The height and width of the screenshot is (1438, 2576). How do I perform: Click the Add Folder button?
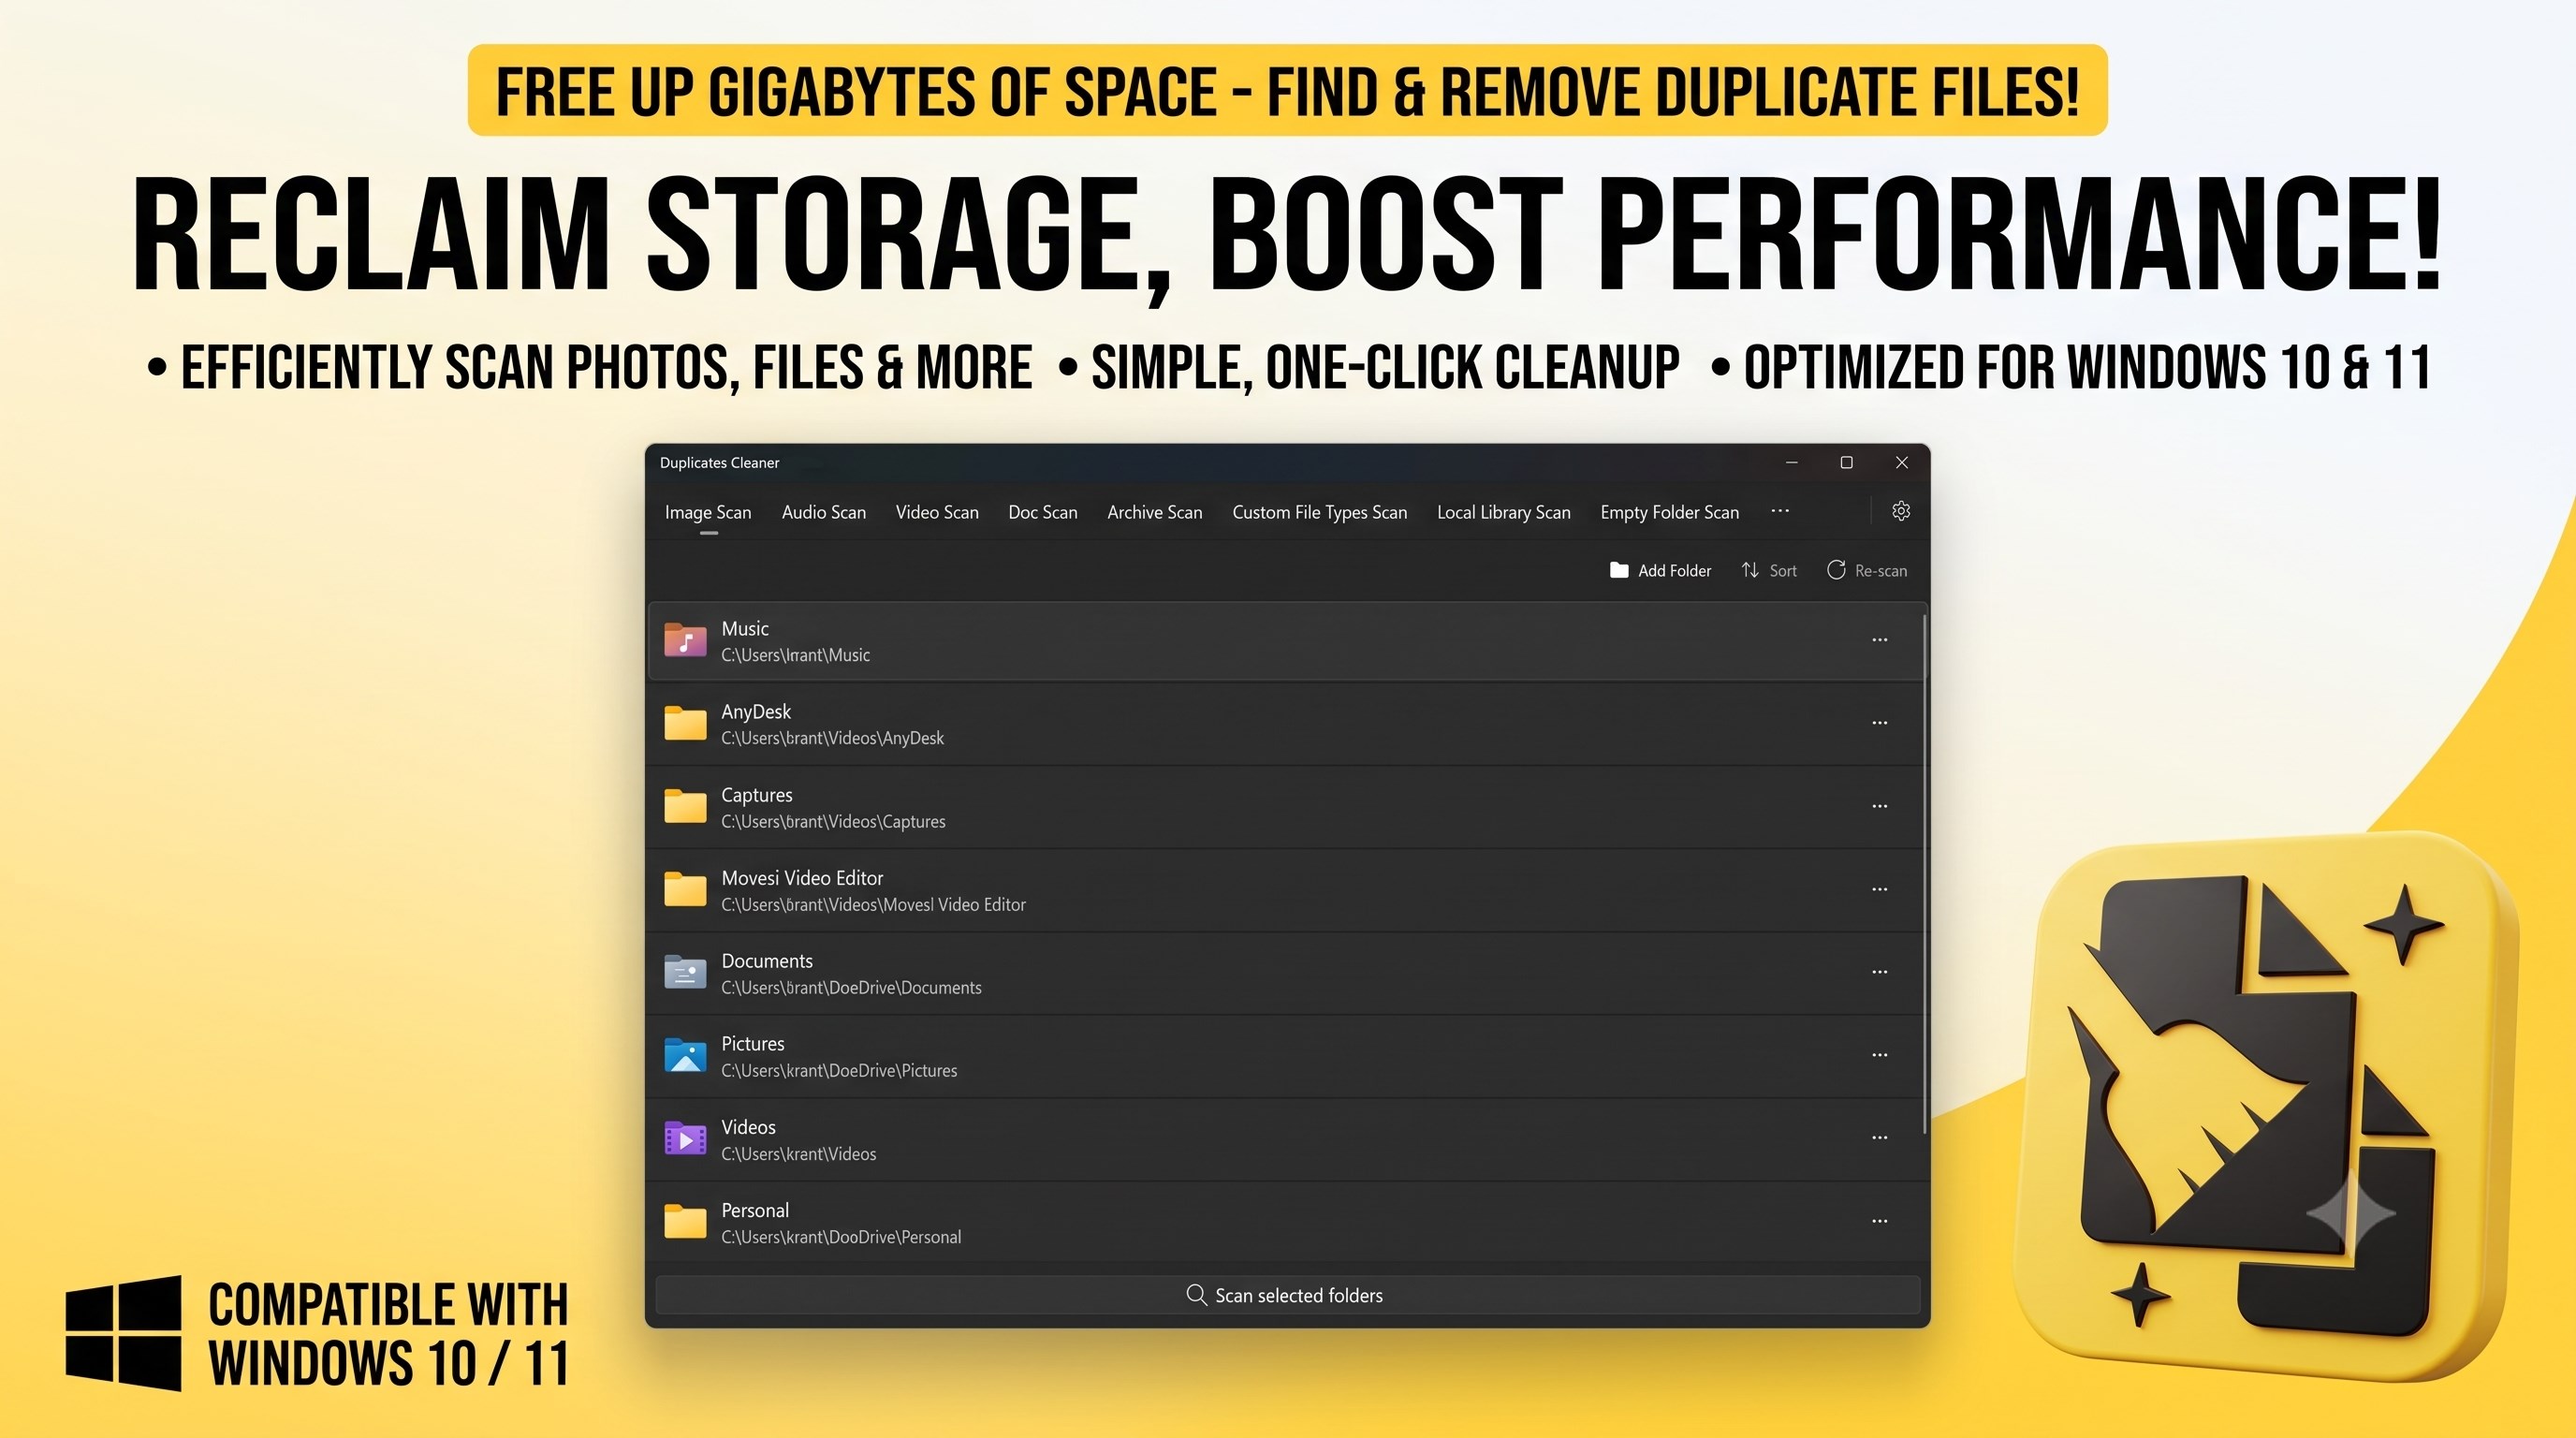1660,570
